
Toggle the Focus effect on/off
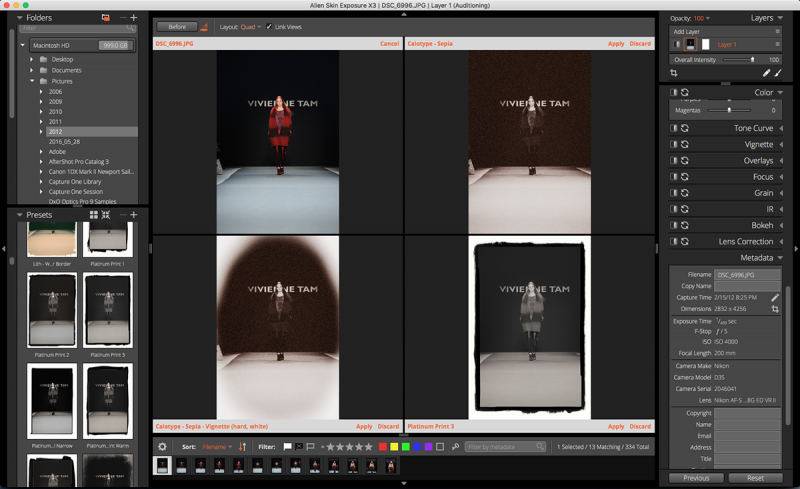point(673,177)
